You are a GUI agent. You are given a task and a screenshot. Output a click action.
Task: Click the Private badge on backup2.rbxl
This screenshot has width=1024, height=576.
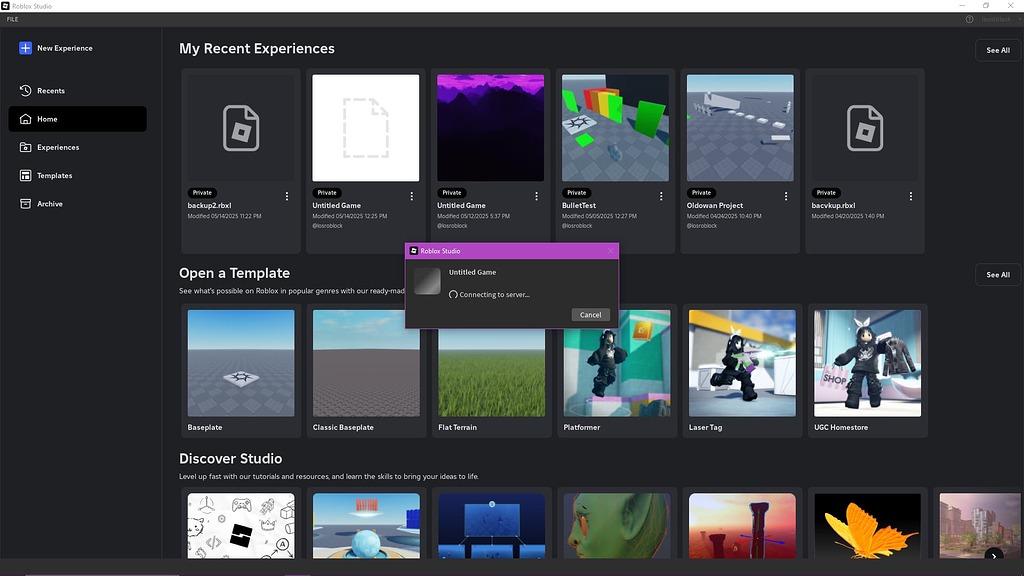tap(202, 193)
